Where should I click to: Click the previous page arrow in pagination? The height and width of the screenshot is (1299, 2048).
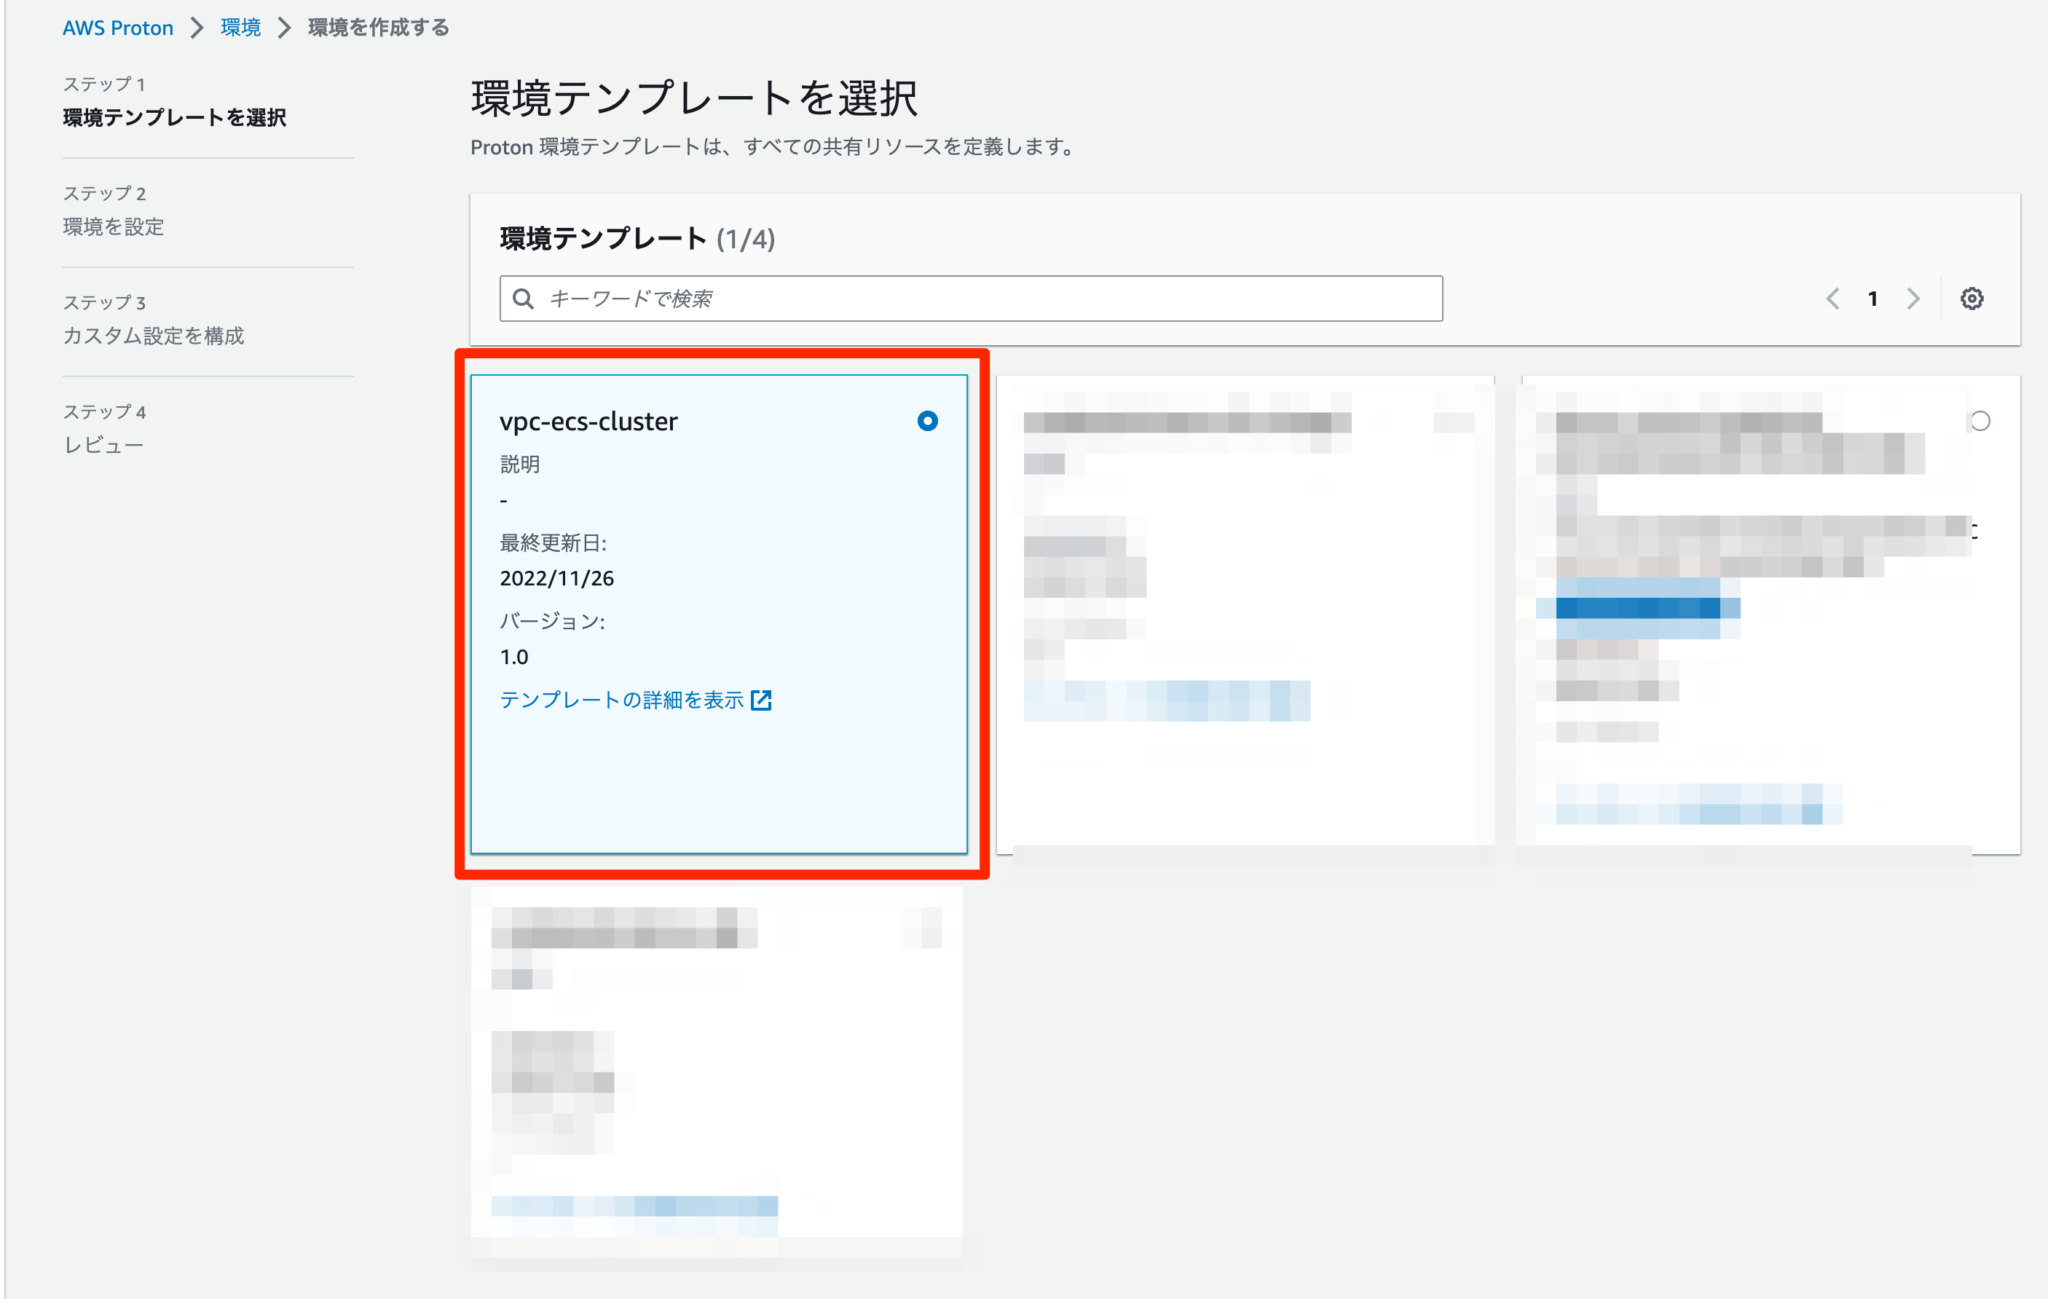tap(1832, 298)
